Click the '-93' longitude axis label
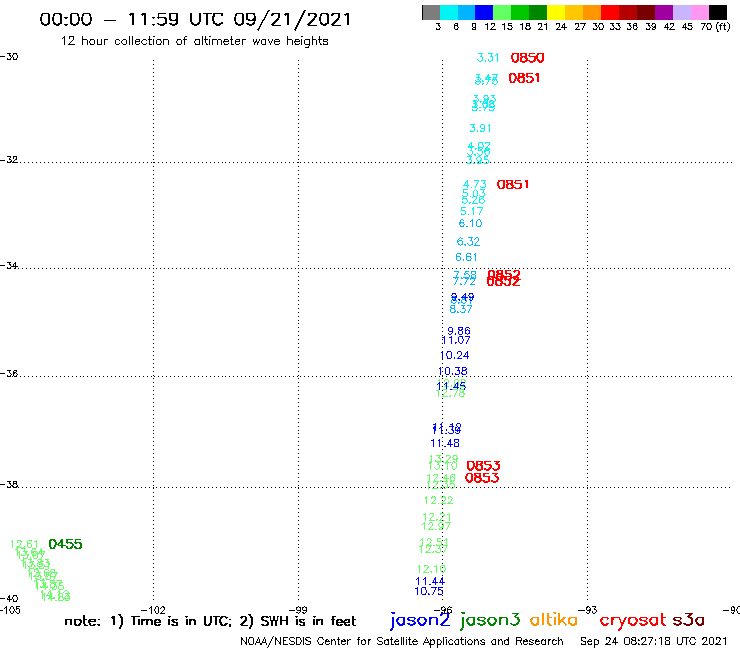 click(x=588, y=610)
